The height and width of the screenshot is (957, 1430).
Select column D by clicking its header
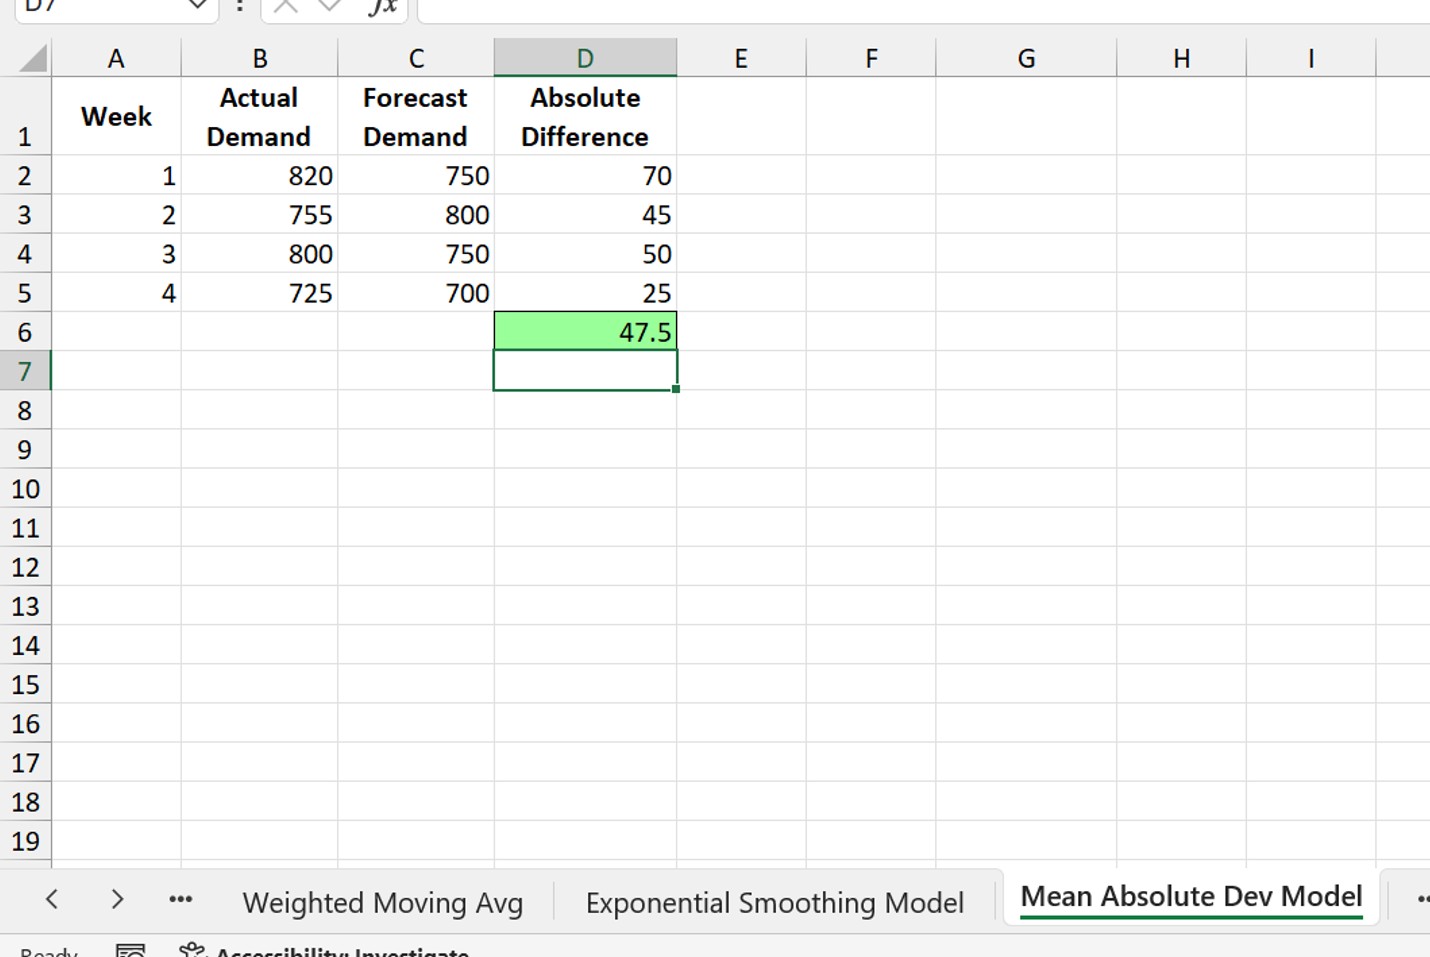click(585, 57)
